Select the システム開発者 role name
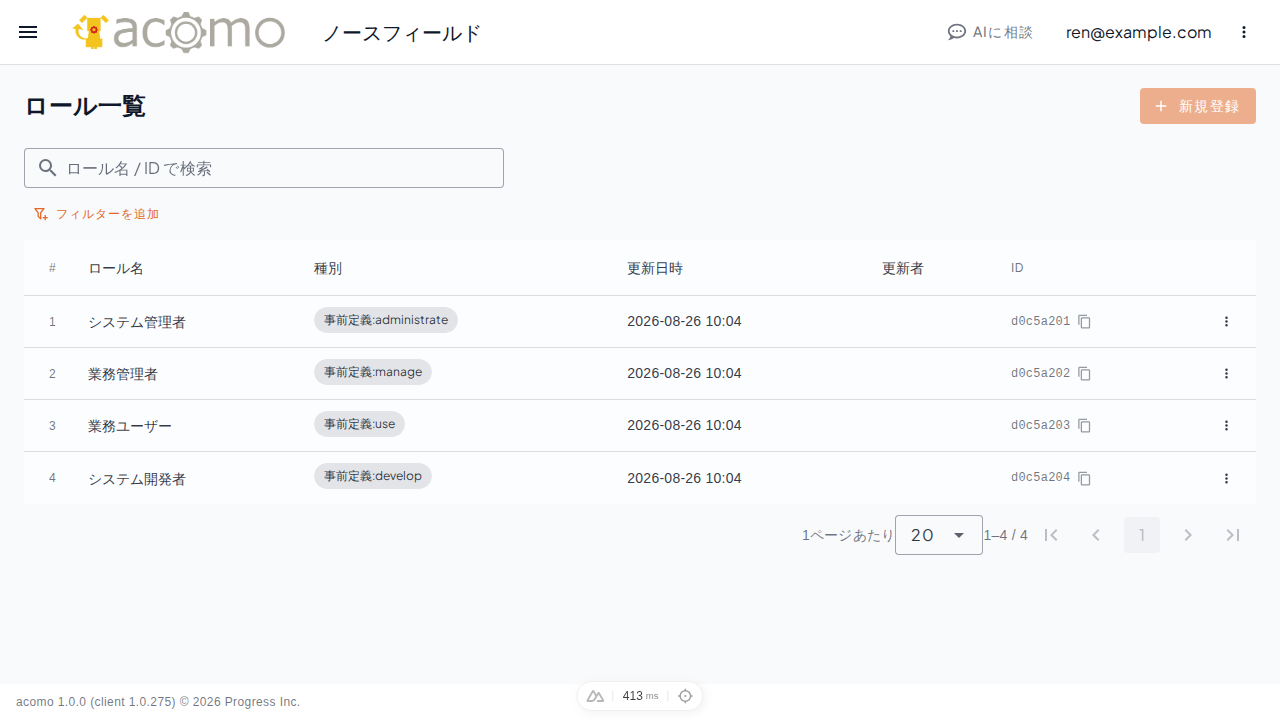 [137, 479]
